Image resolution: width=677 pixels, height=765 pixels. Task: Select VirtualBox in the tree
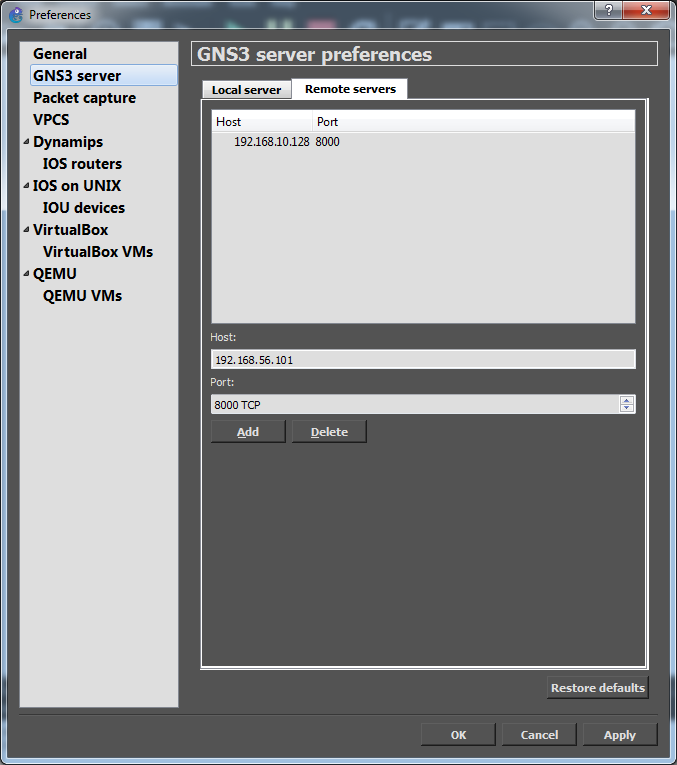tap(70, 229)
